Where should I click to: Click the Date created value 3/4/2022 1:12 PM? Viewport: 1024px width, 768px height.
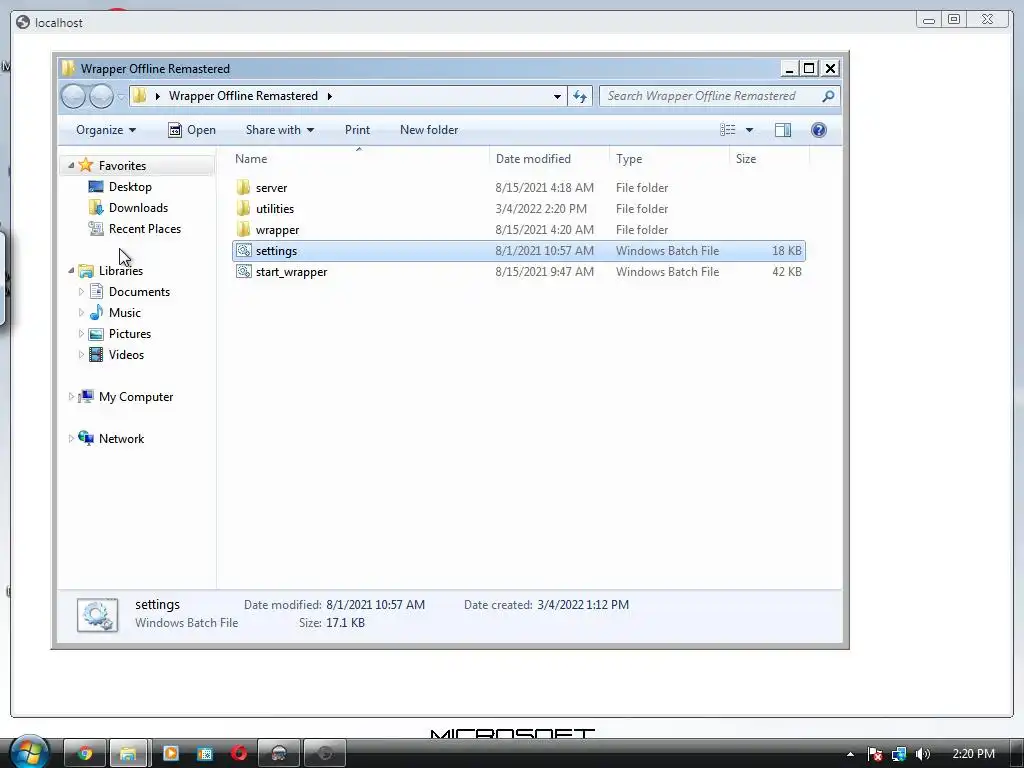coord(583,605)
